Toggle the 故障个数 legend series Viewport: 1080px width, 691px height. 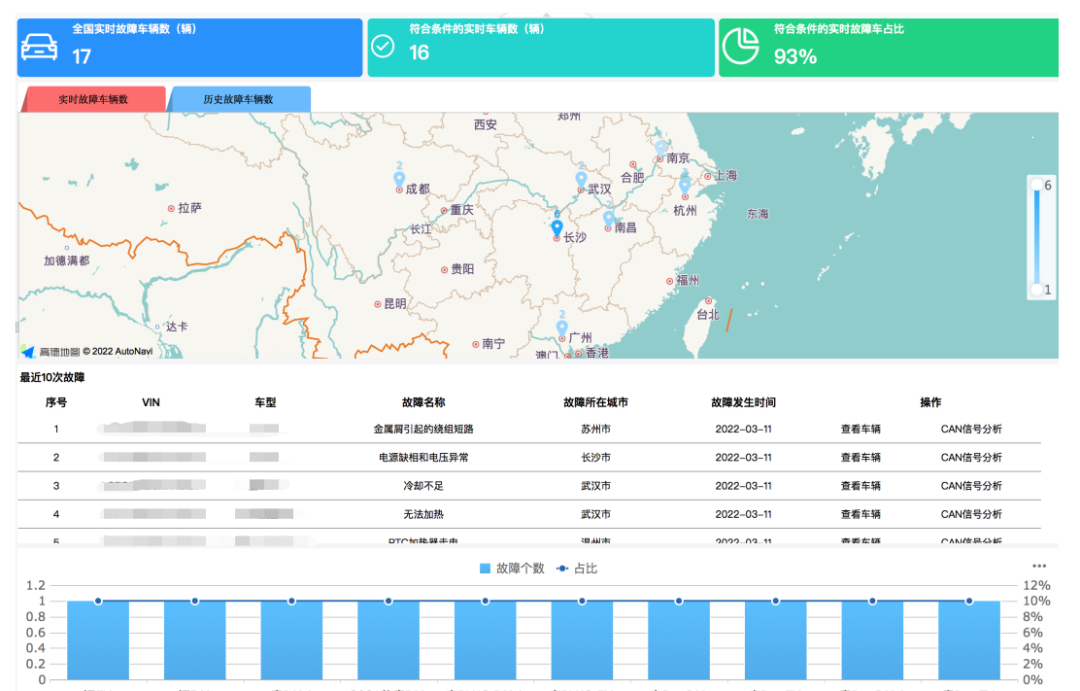pos(512,568)
